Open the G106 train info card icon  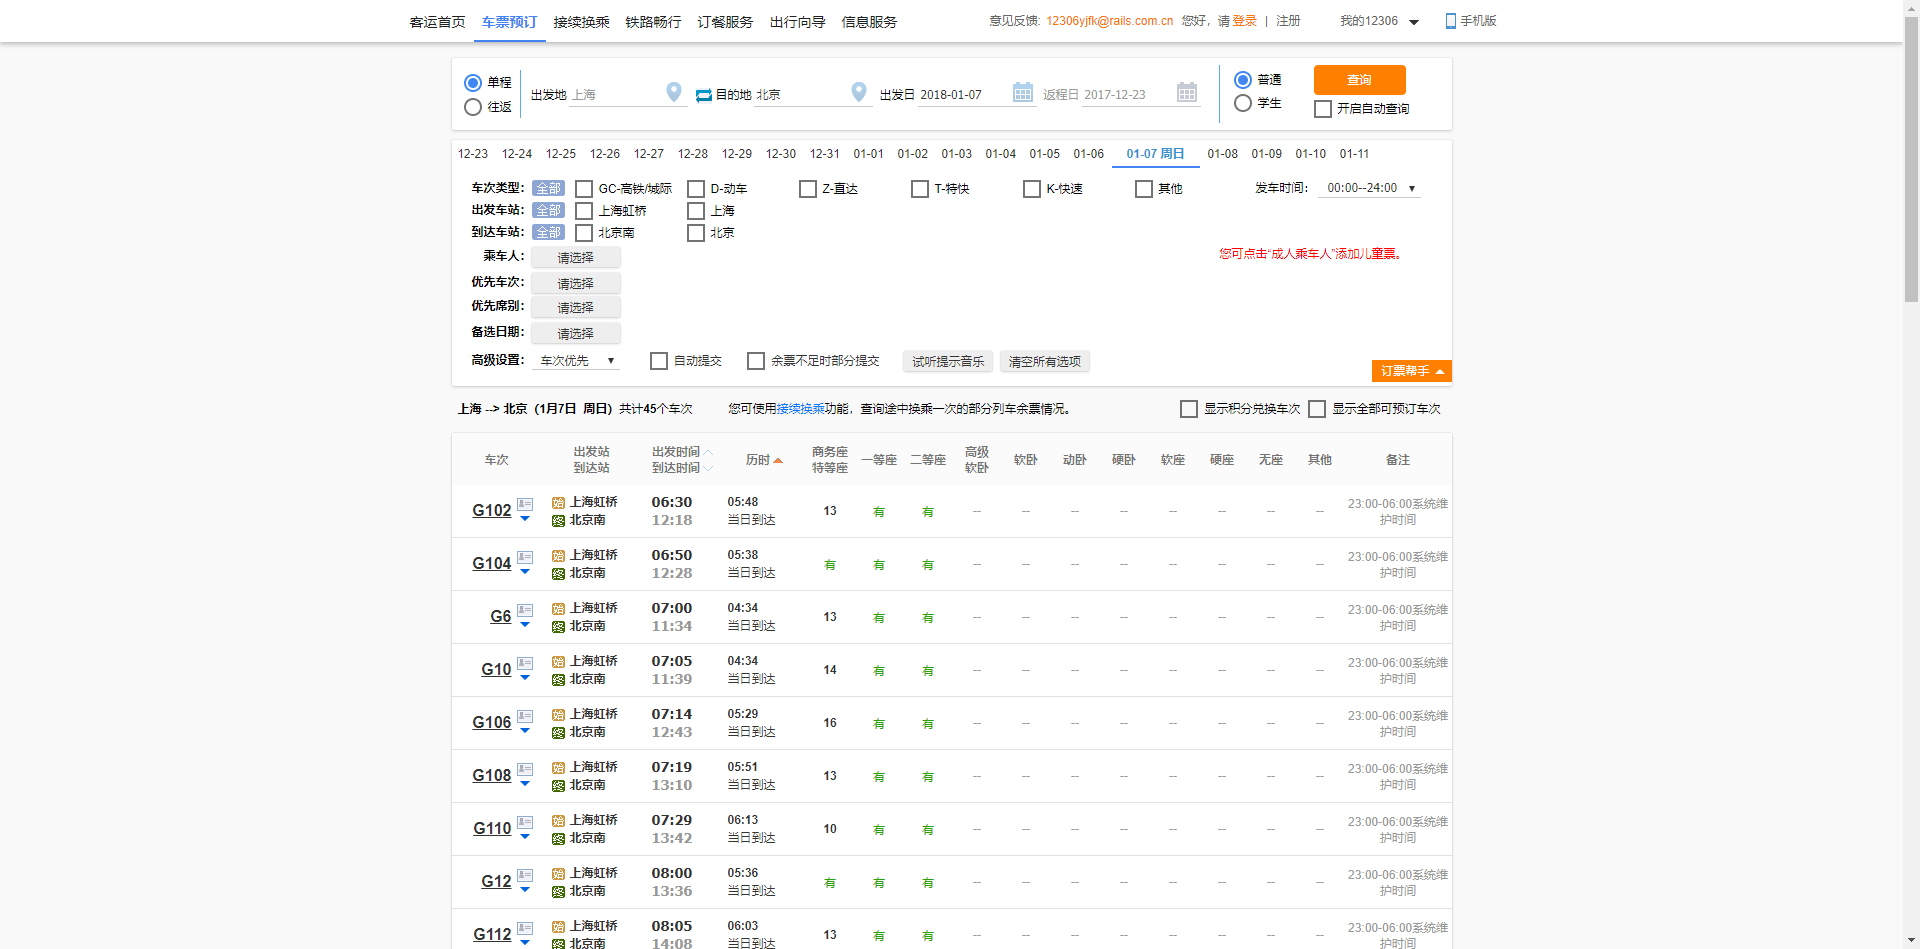[525, 716]
